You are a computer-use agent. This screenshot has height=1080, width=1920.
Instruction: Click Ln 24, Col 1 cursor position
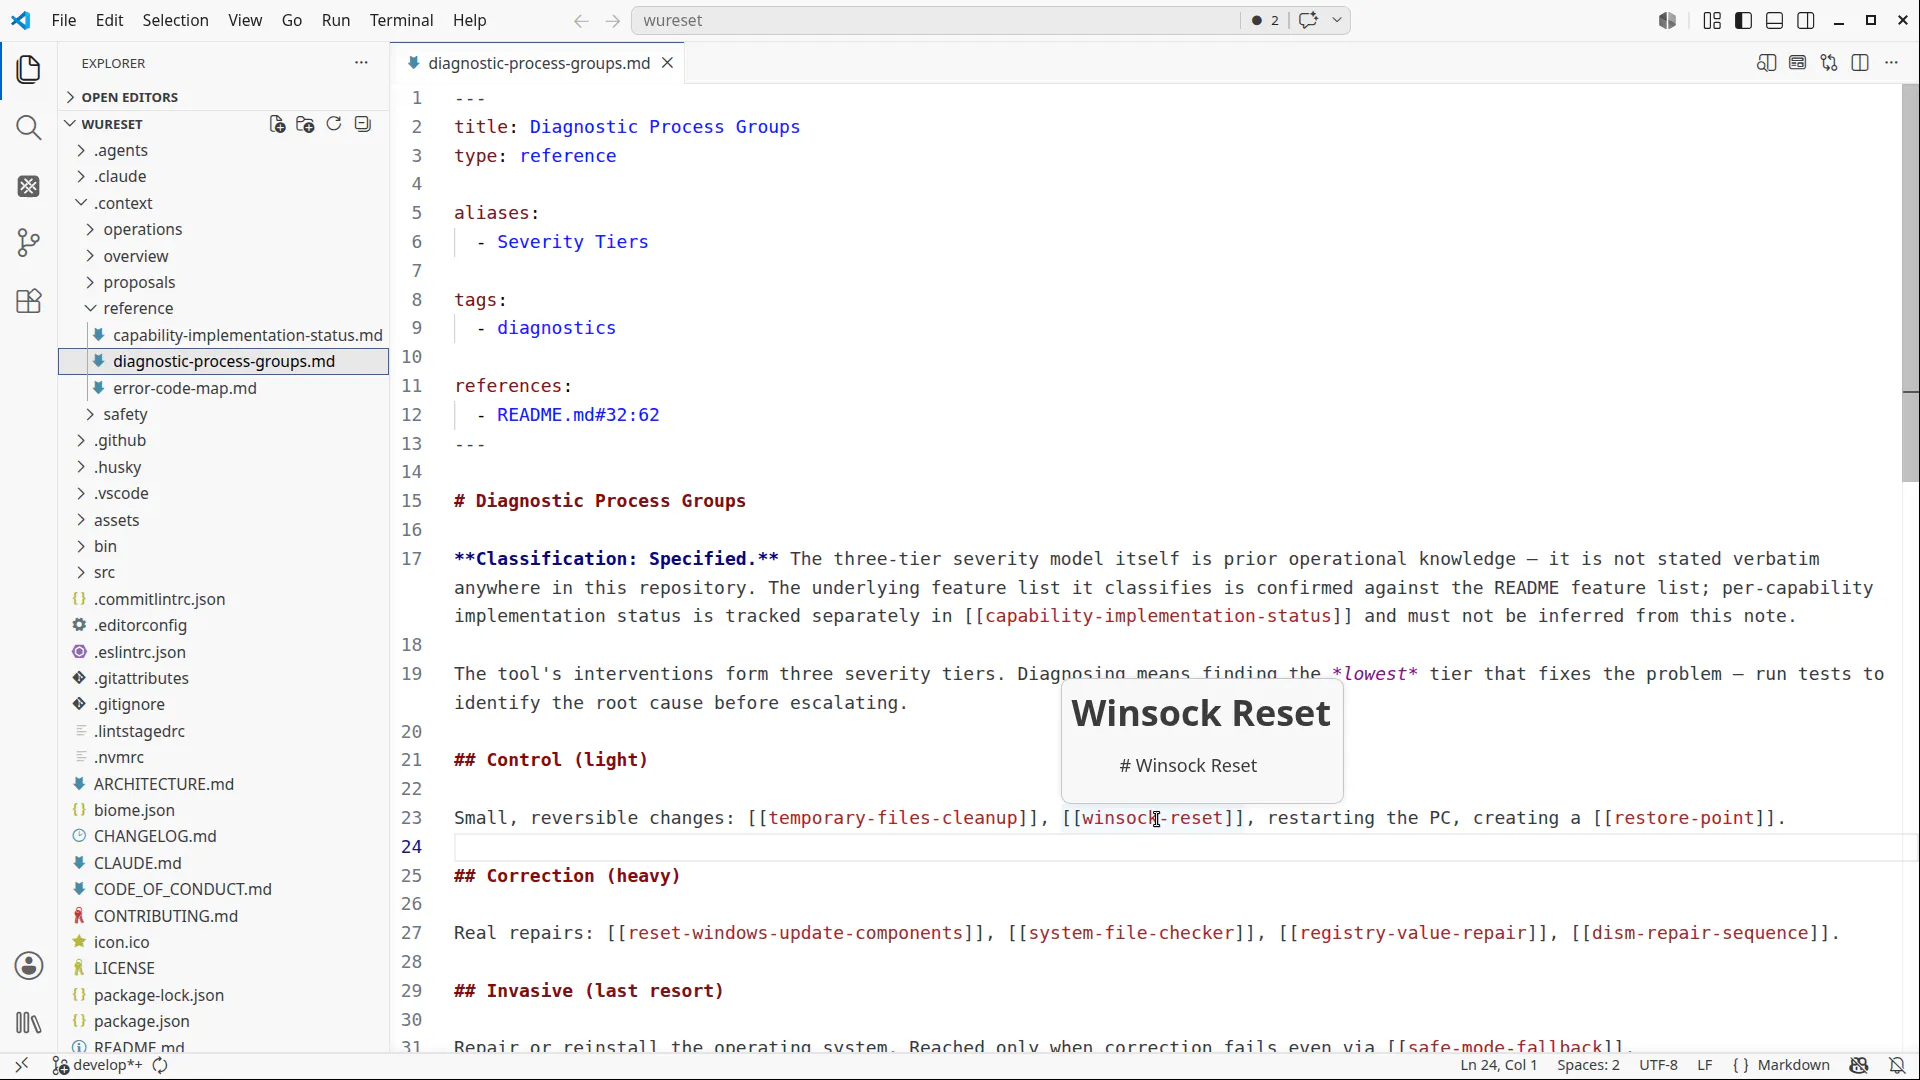click(x=1499, y=1065)
